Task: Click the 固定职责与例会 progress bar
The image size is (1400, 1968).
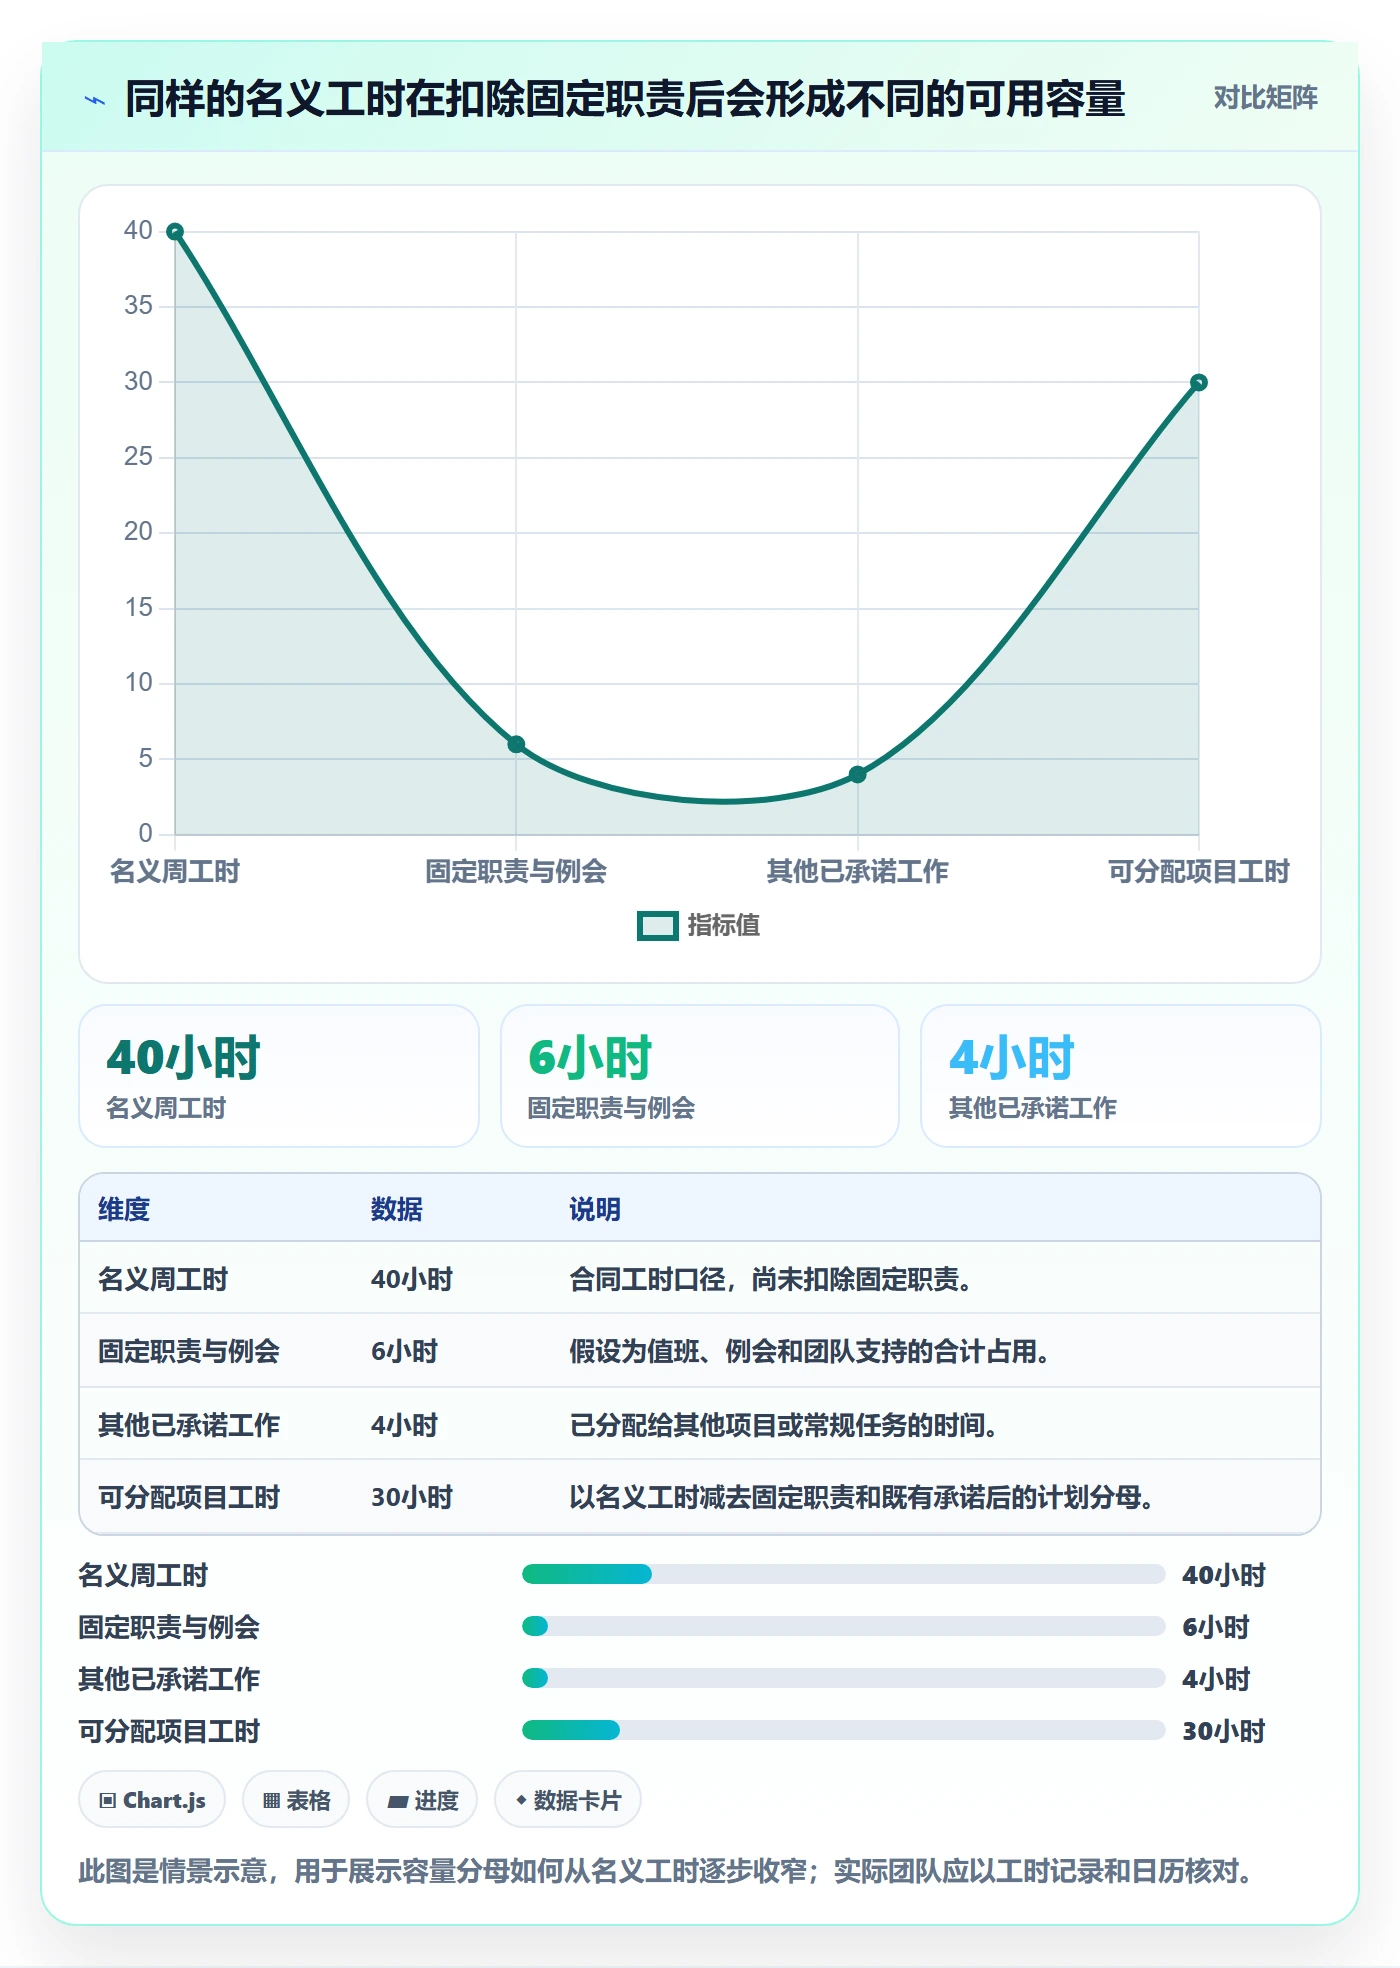Action: tap(843, 1627)
